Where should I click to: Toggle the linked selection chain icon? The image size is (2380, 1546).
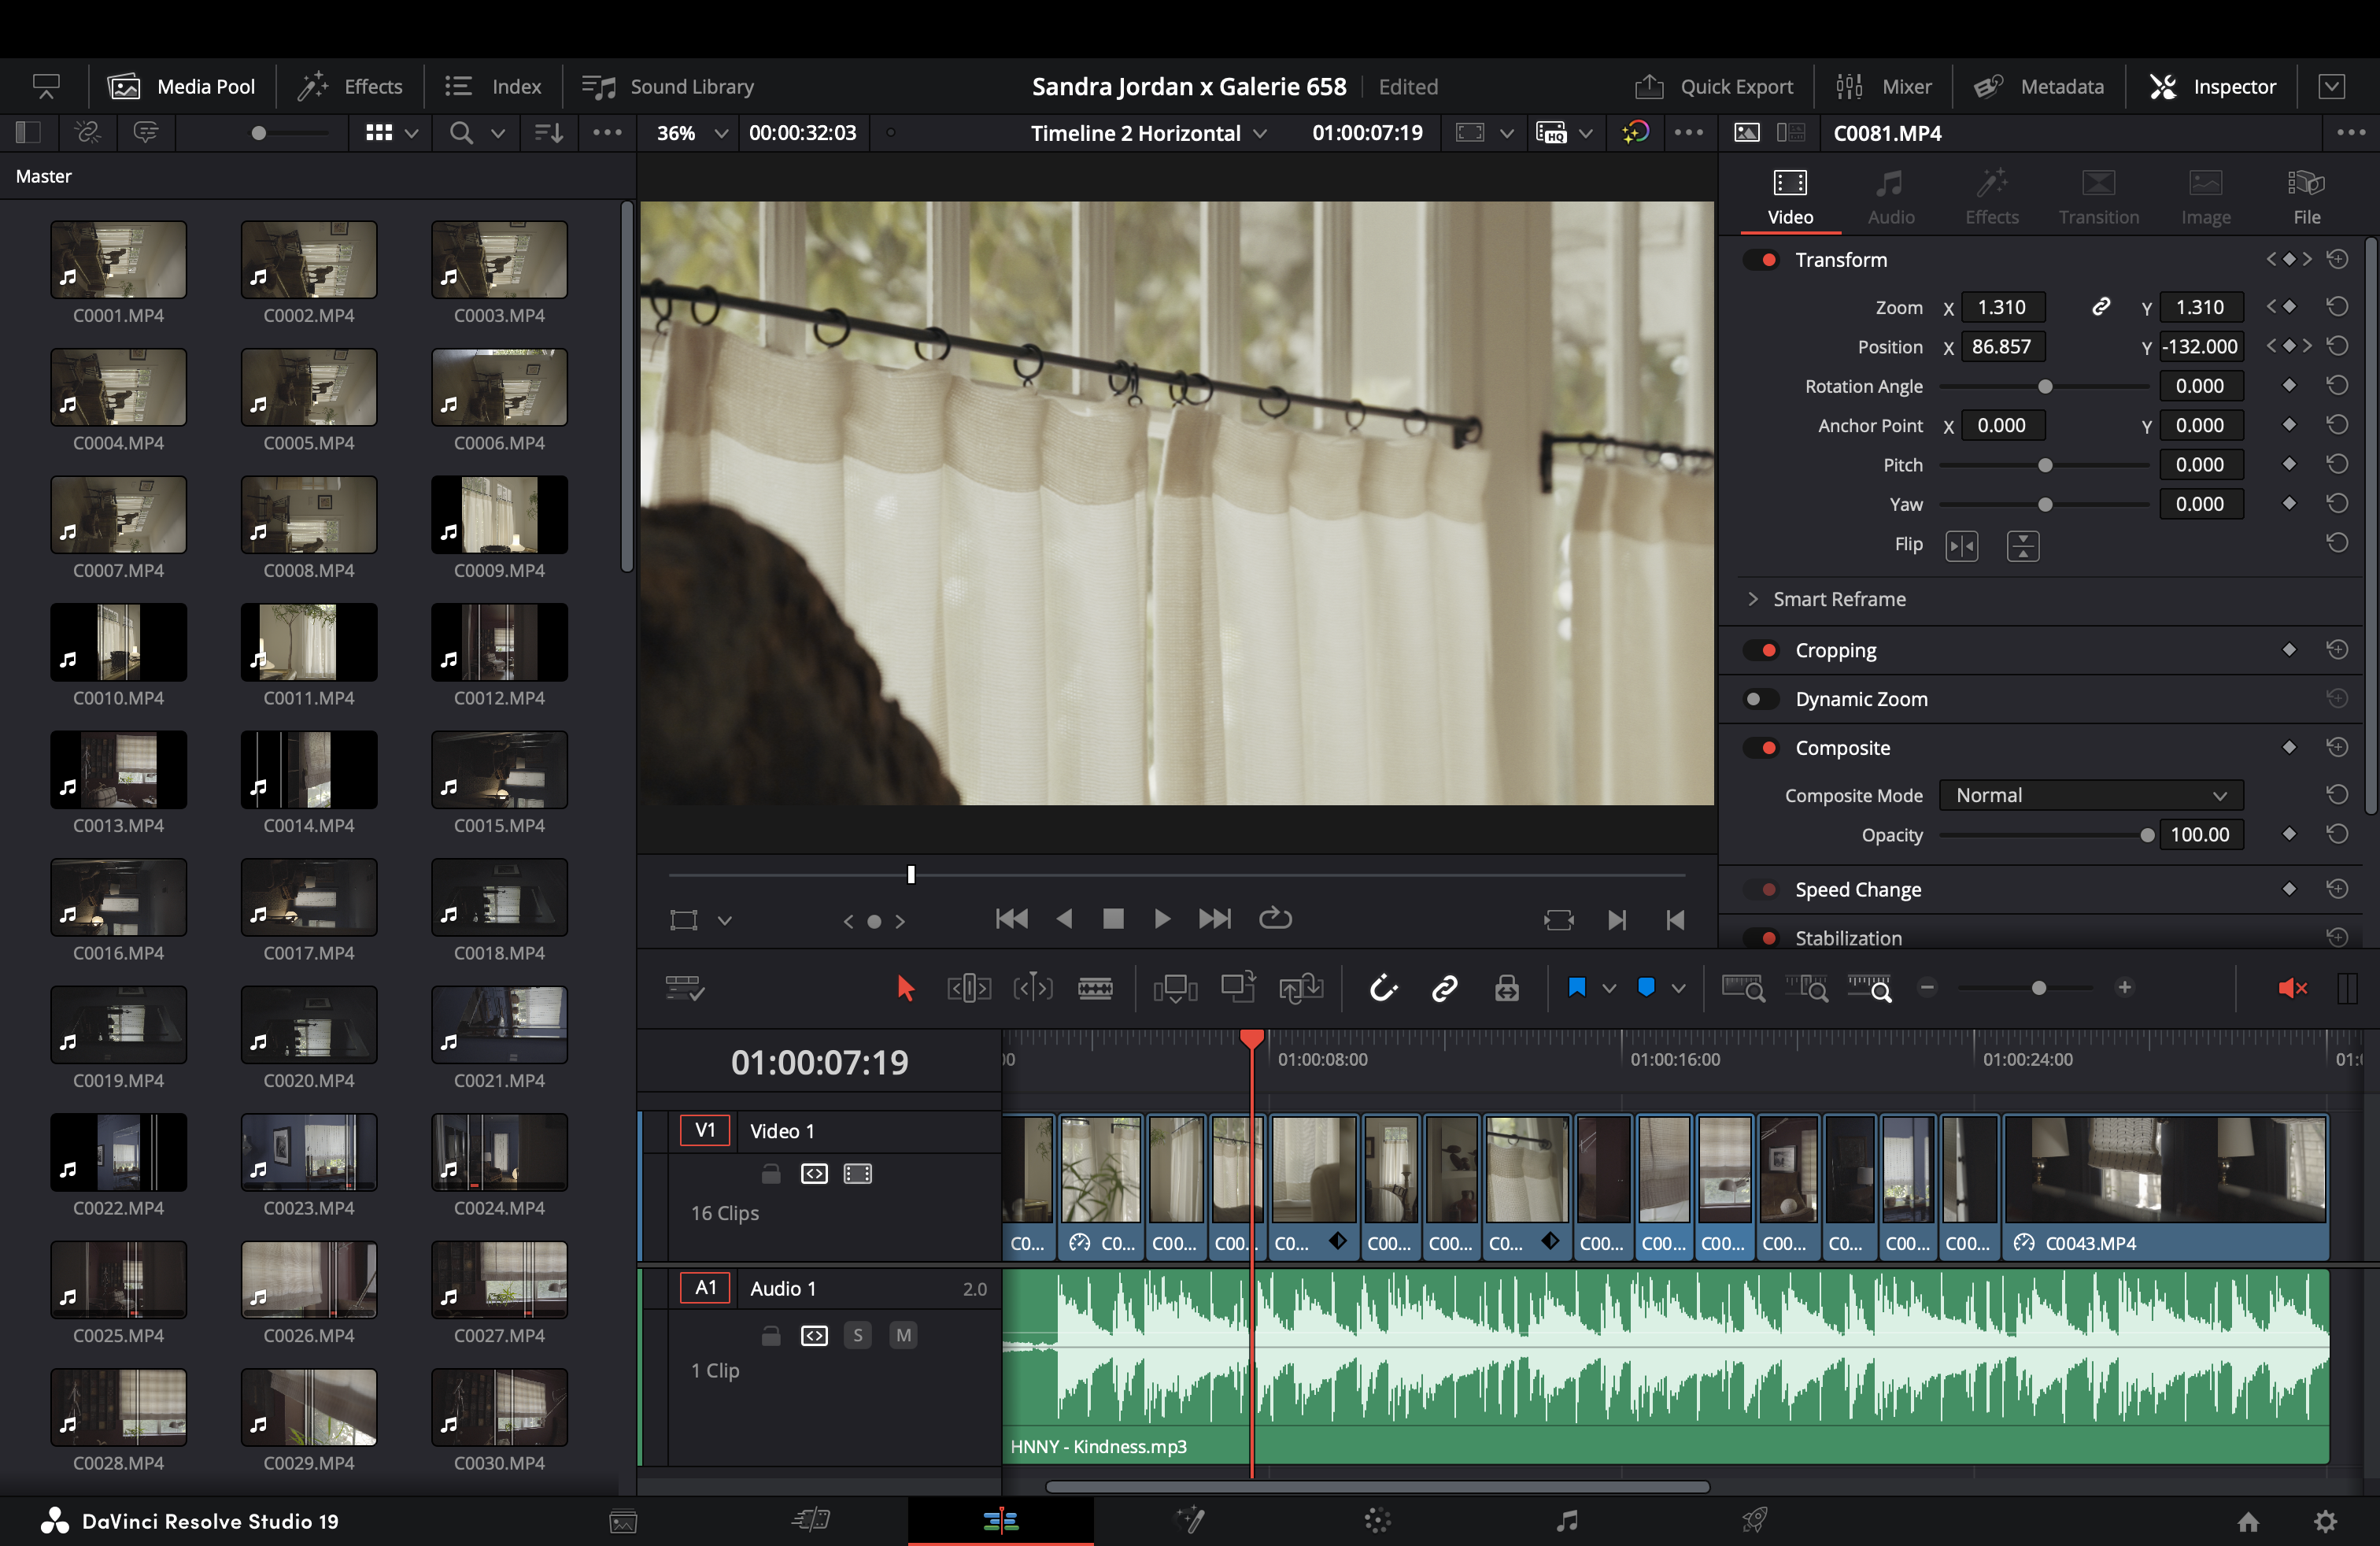[1444, 988]
